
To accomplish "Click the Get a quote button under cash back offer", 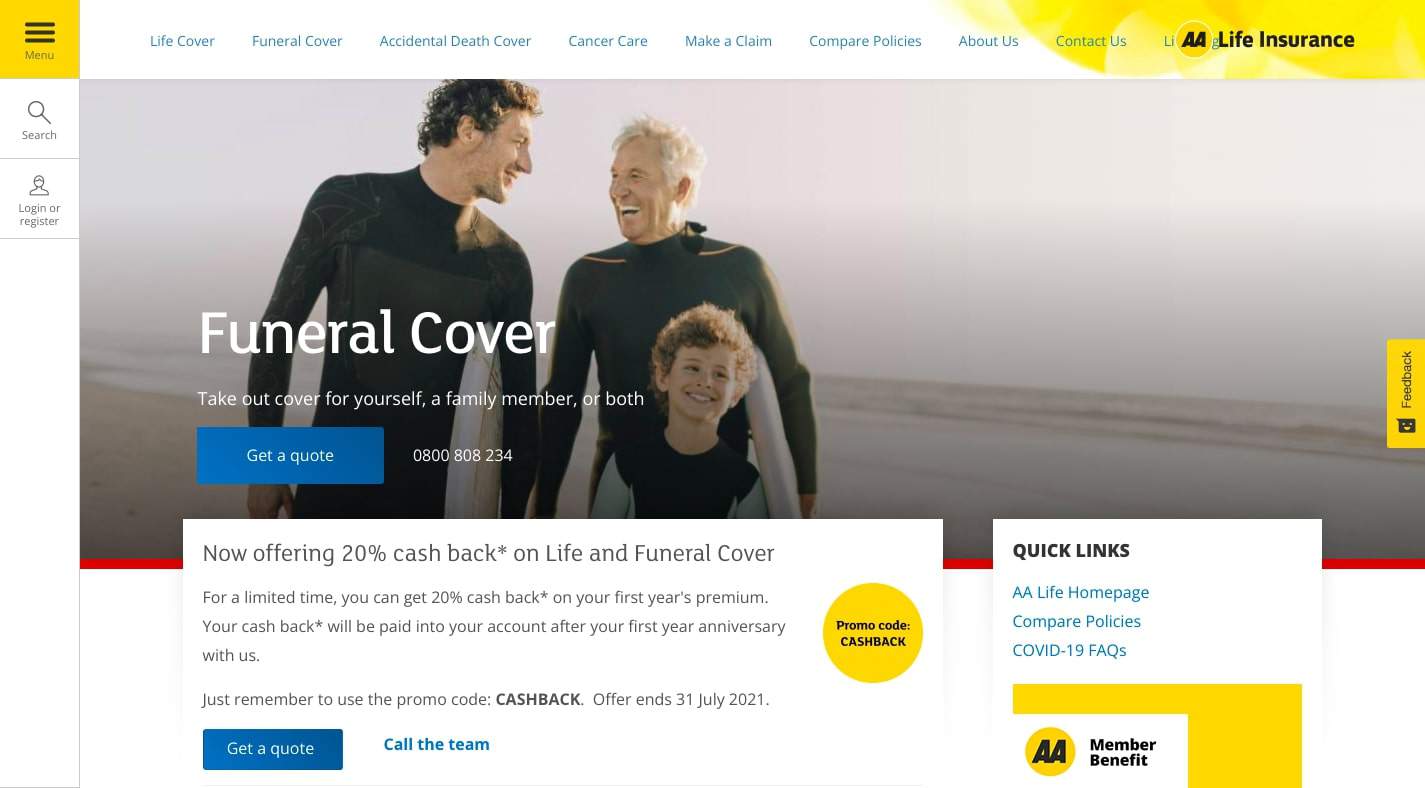I will [x=272, y=749].
